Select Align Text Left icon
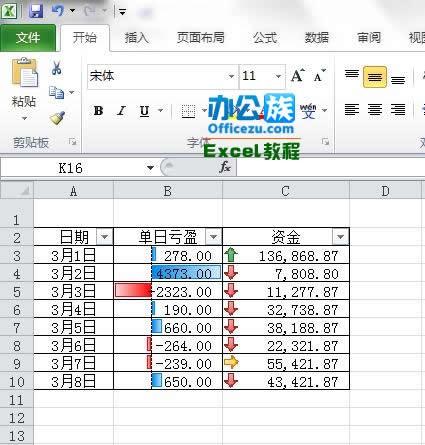 [352, 110]
